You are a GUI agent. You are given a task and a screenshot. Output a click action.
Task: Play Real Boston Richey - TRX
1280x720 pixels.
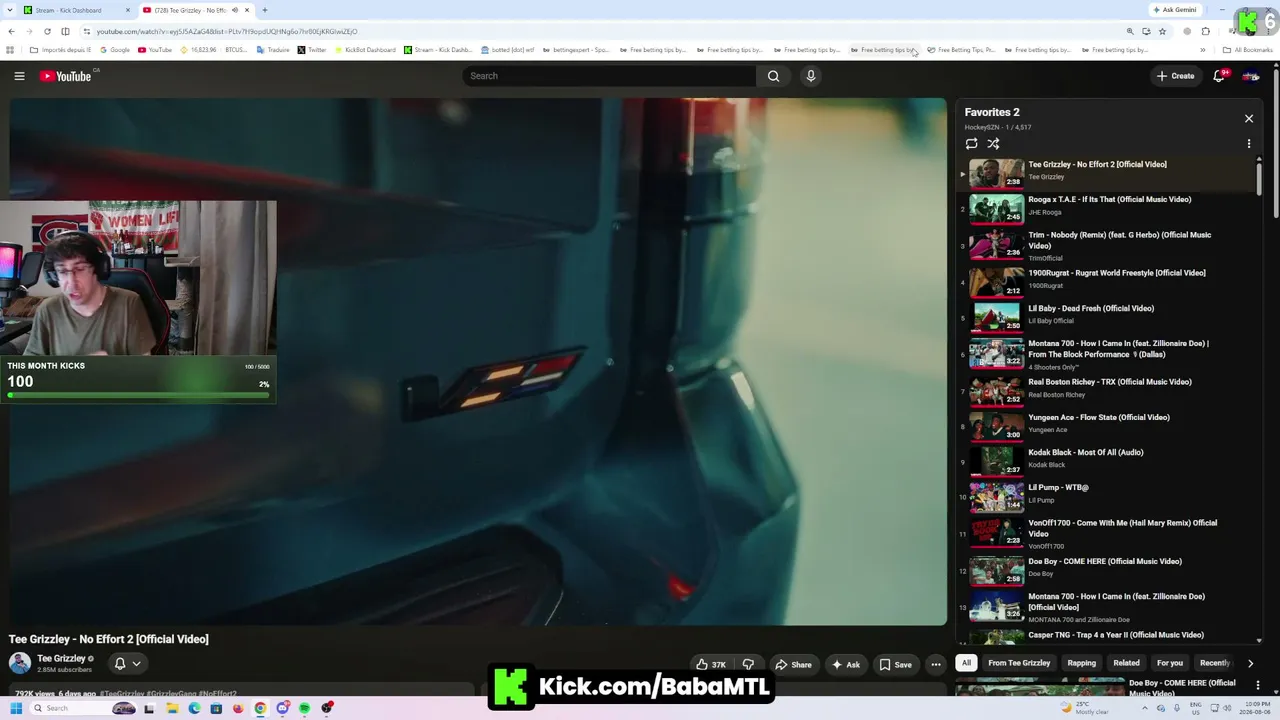pyautogui.click(x=1105, y=390)
